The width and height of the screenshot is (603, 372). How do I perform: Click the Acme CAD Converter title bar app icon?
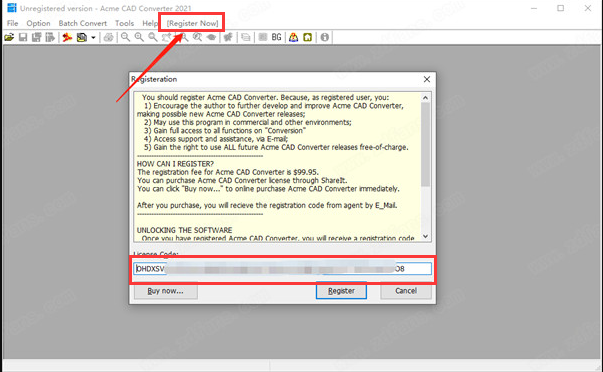[x=12, y=8]
